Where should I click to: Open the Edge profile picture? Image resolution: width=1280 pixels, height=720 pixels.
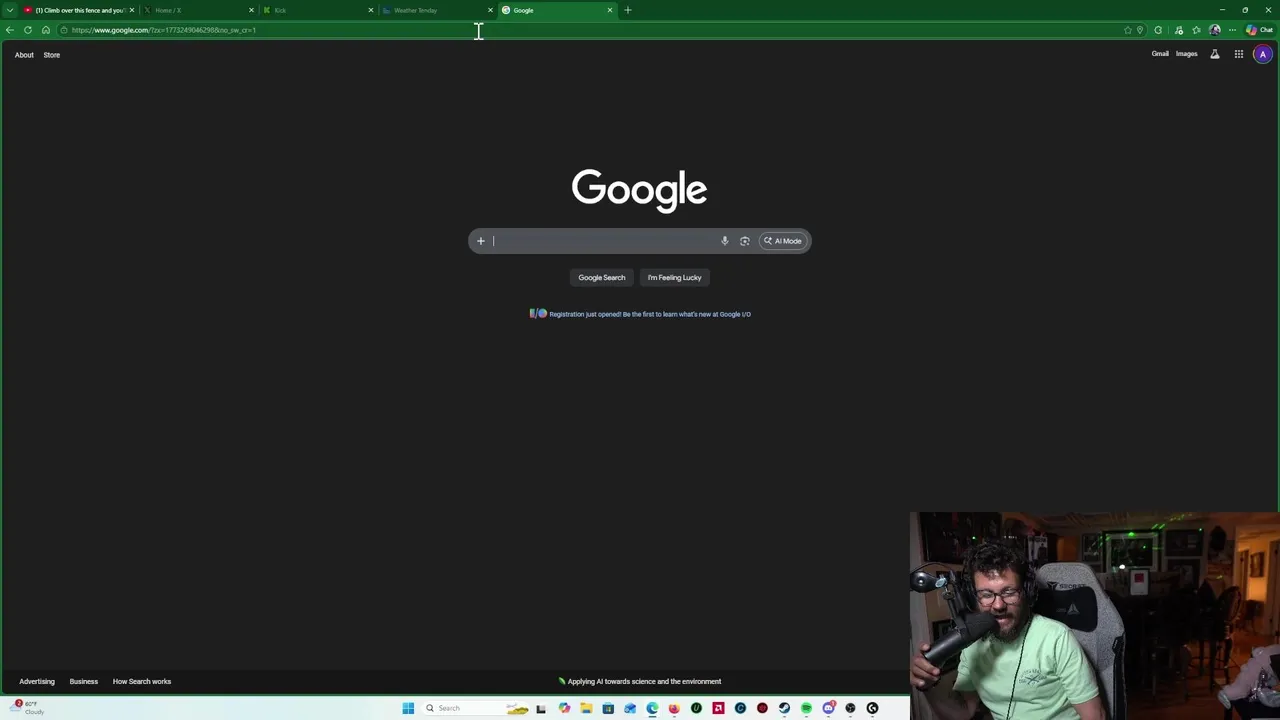(1215, 30)
